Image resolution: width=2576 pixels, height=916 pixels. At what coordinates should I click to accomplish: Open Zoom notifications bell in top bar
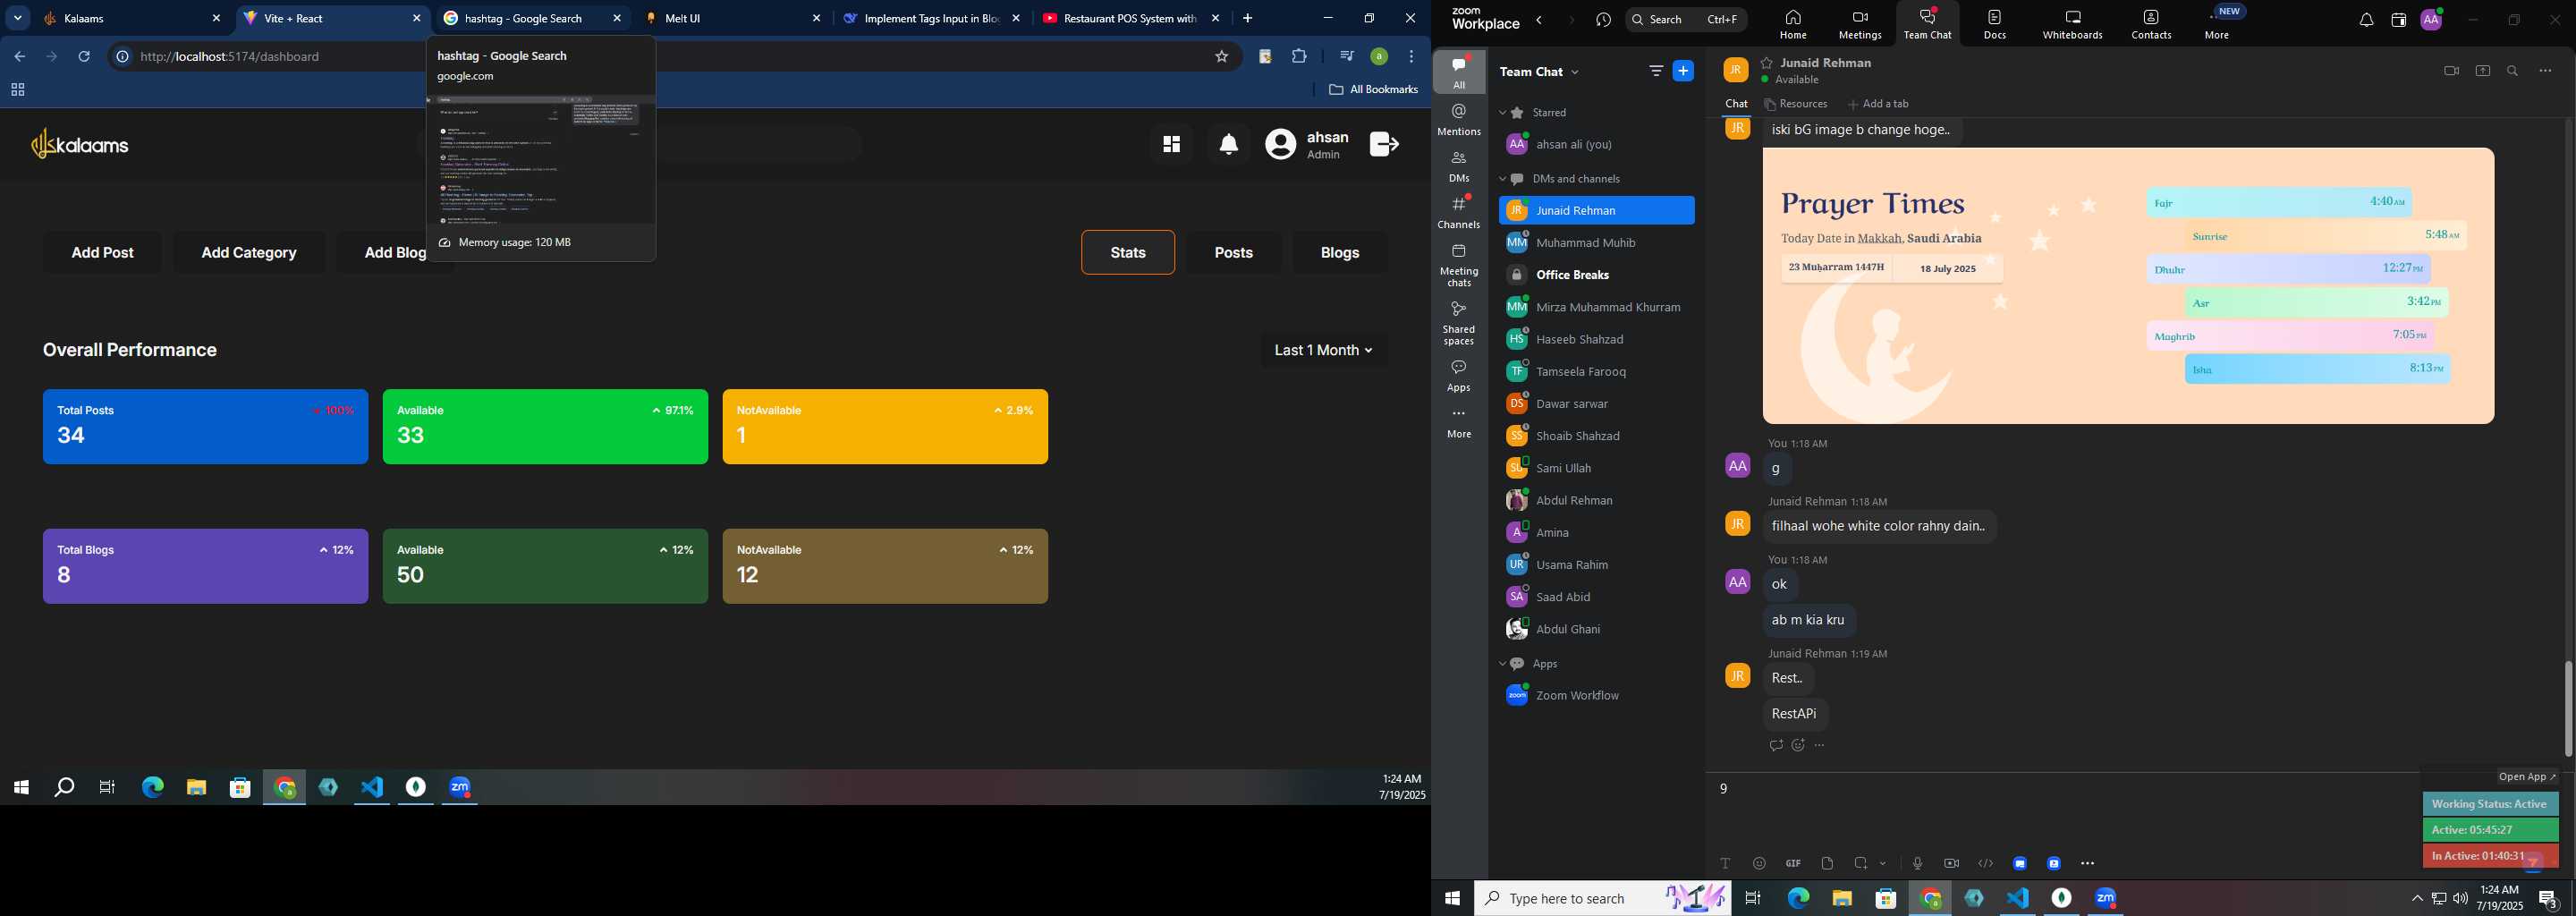2365,20
